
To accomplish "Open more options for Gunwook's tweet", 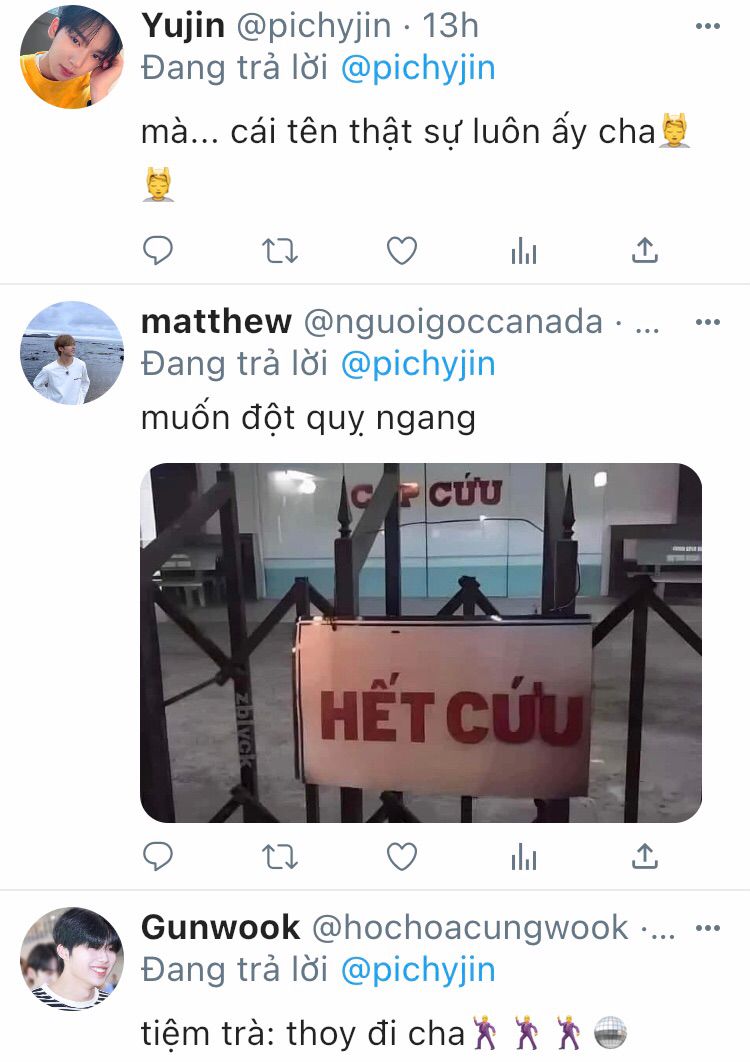I will [708, 928].
